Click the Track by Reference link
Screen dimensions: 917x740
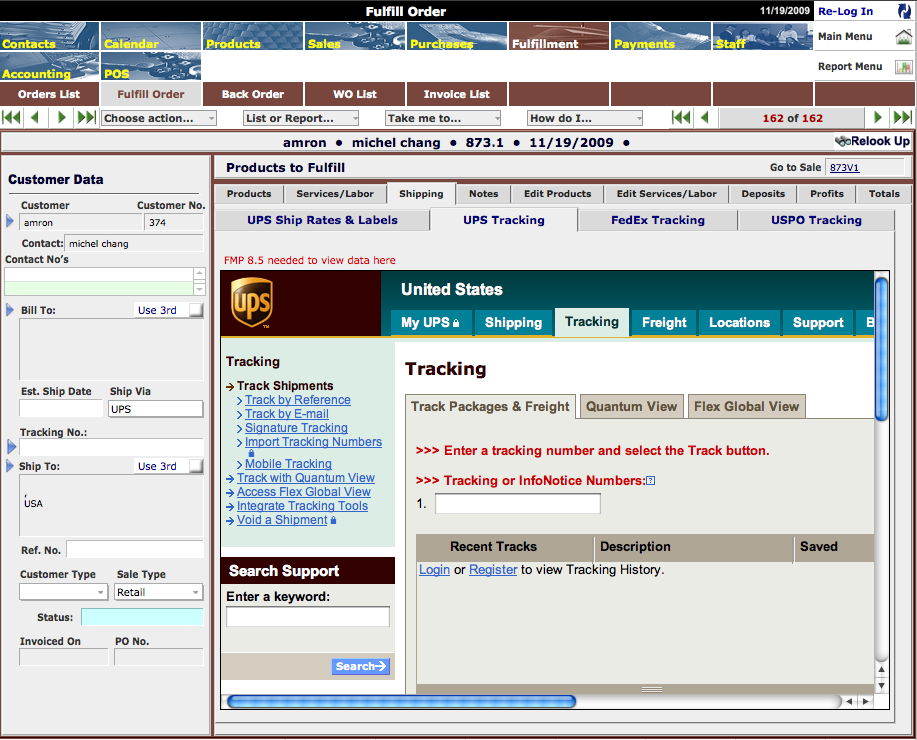click(x=298, y=400)
